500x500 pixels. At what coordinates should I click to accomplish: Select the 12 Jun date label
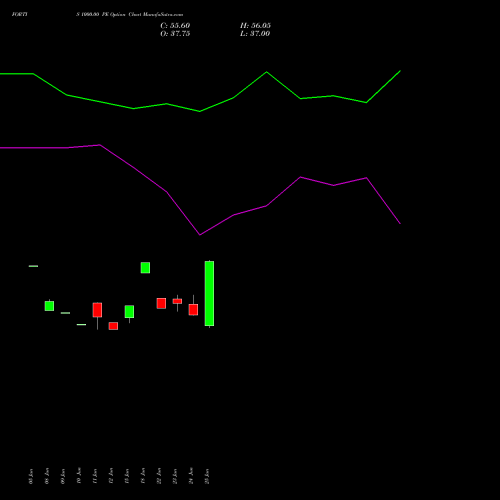coord(111,476)
